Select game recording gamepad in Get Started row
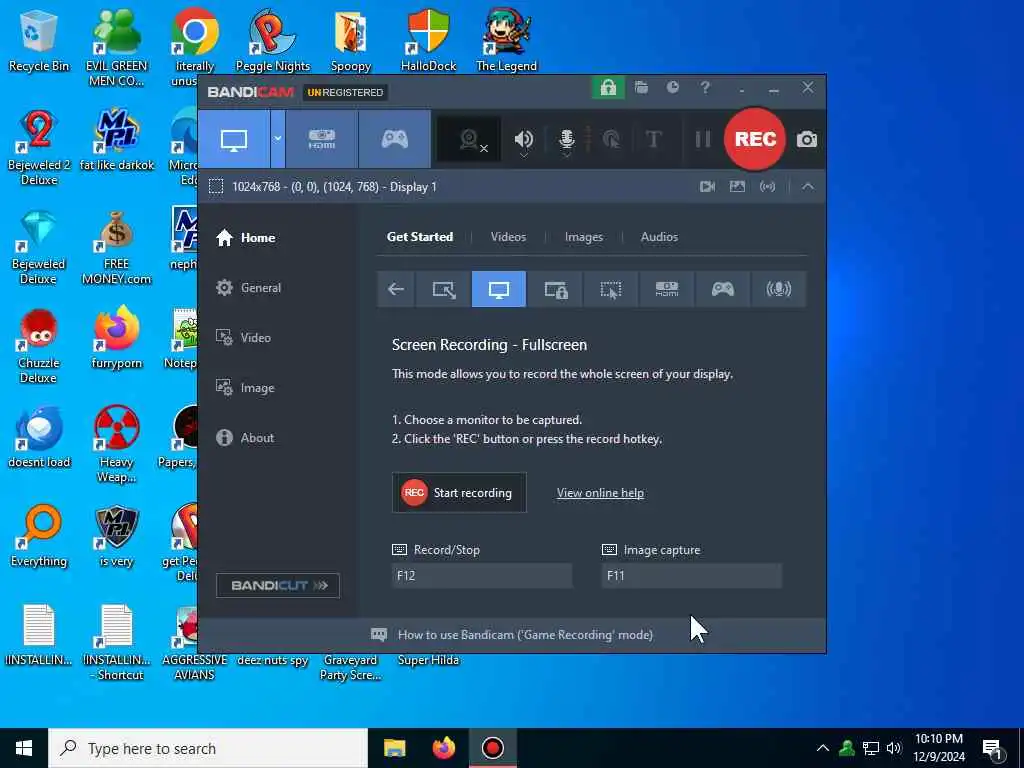 click(723, 289)
